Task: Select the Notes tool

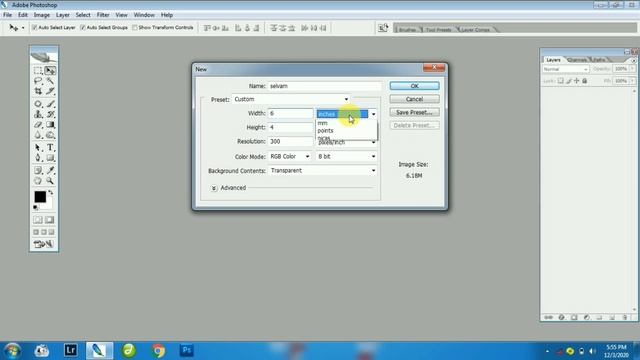Action: (38, 170)
